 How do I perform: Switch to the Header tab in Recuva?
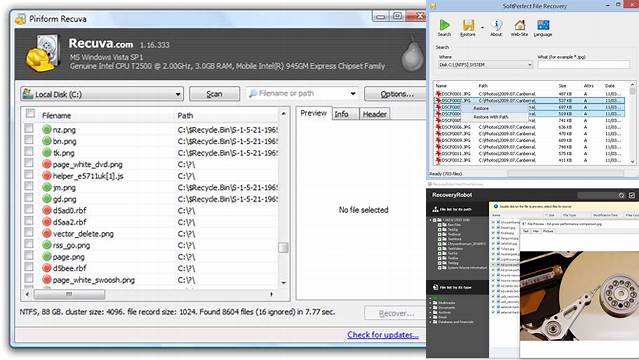[375, 114]
